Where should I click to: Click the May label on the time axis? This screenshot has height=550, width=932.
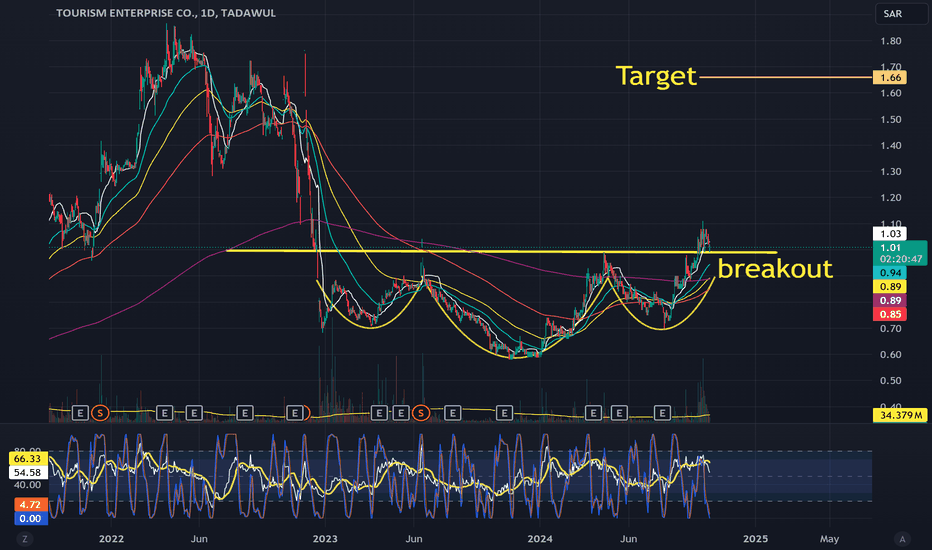pyautogui.click(x=829, y=539)
